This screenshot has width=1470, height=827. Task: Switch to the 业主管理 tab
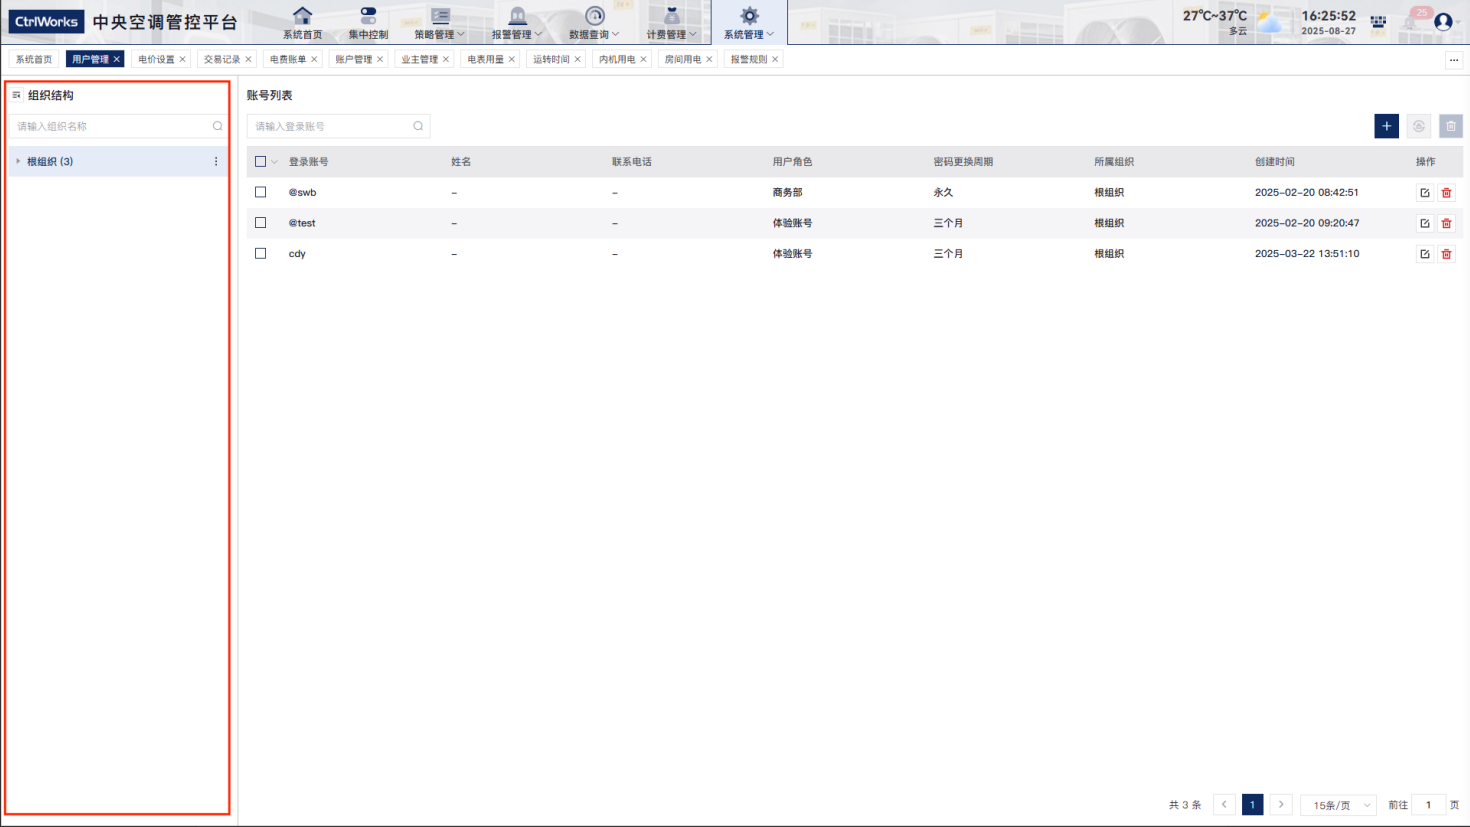pos(419,60)
